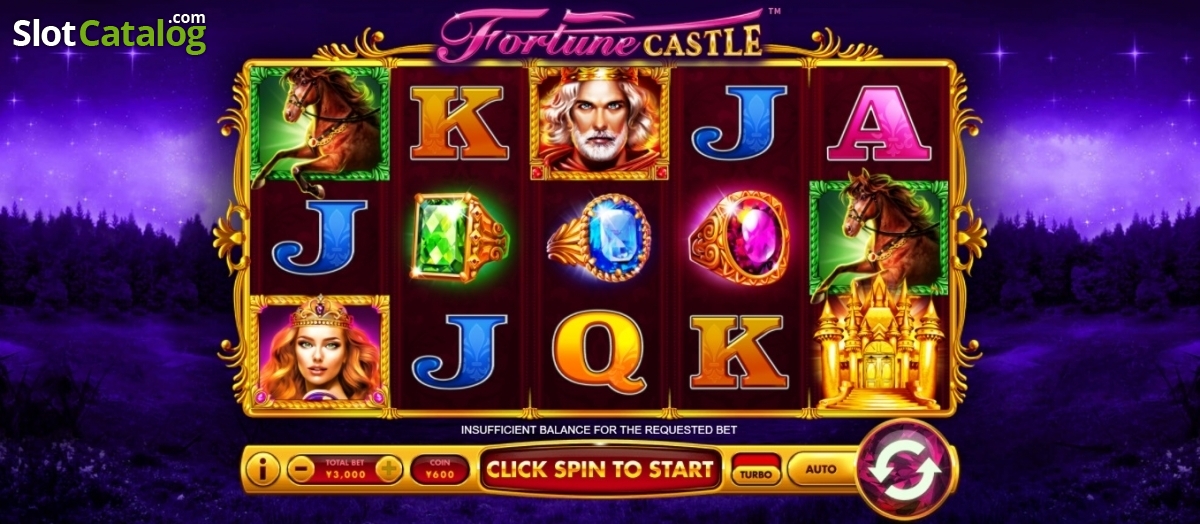The width and height of the screenshot is (1200, 524).
Task: Click the blue sapphire ring symbol
Action: tap(600, 238)
